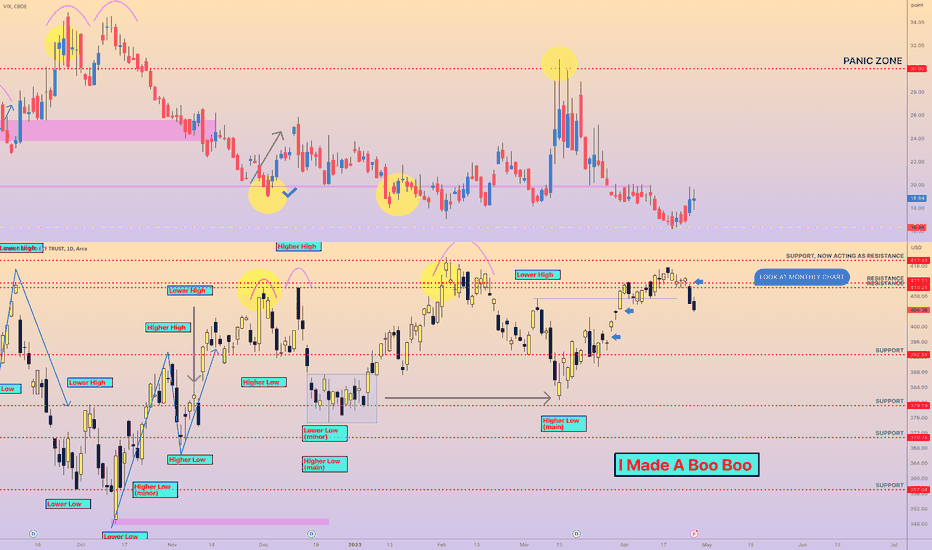The width and height of the screenshot is (932, 550).
Task: Click the Dec label on time axis
Action: pyautogui.click(x=263, y=545)
